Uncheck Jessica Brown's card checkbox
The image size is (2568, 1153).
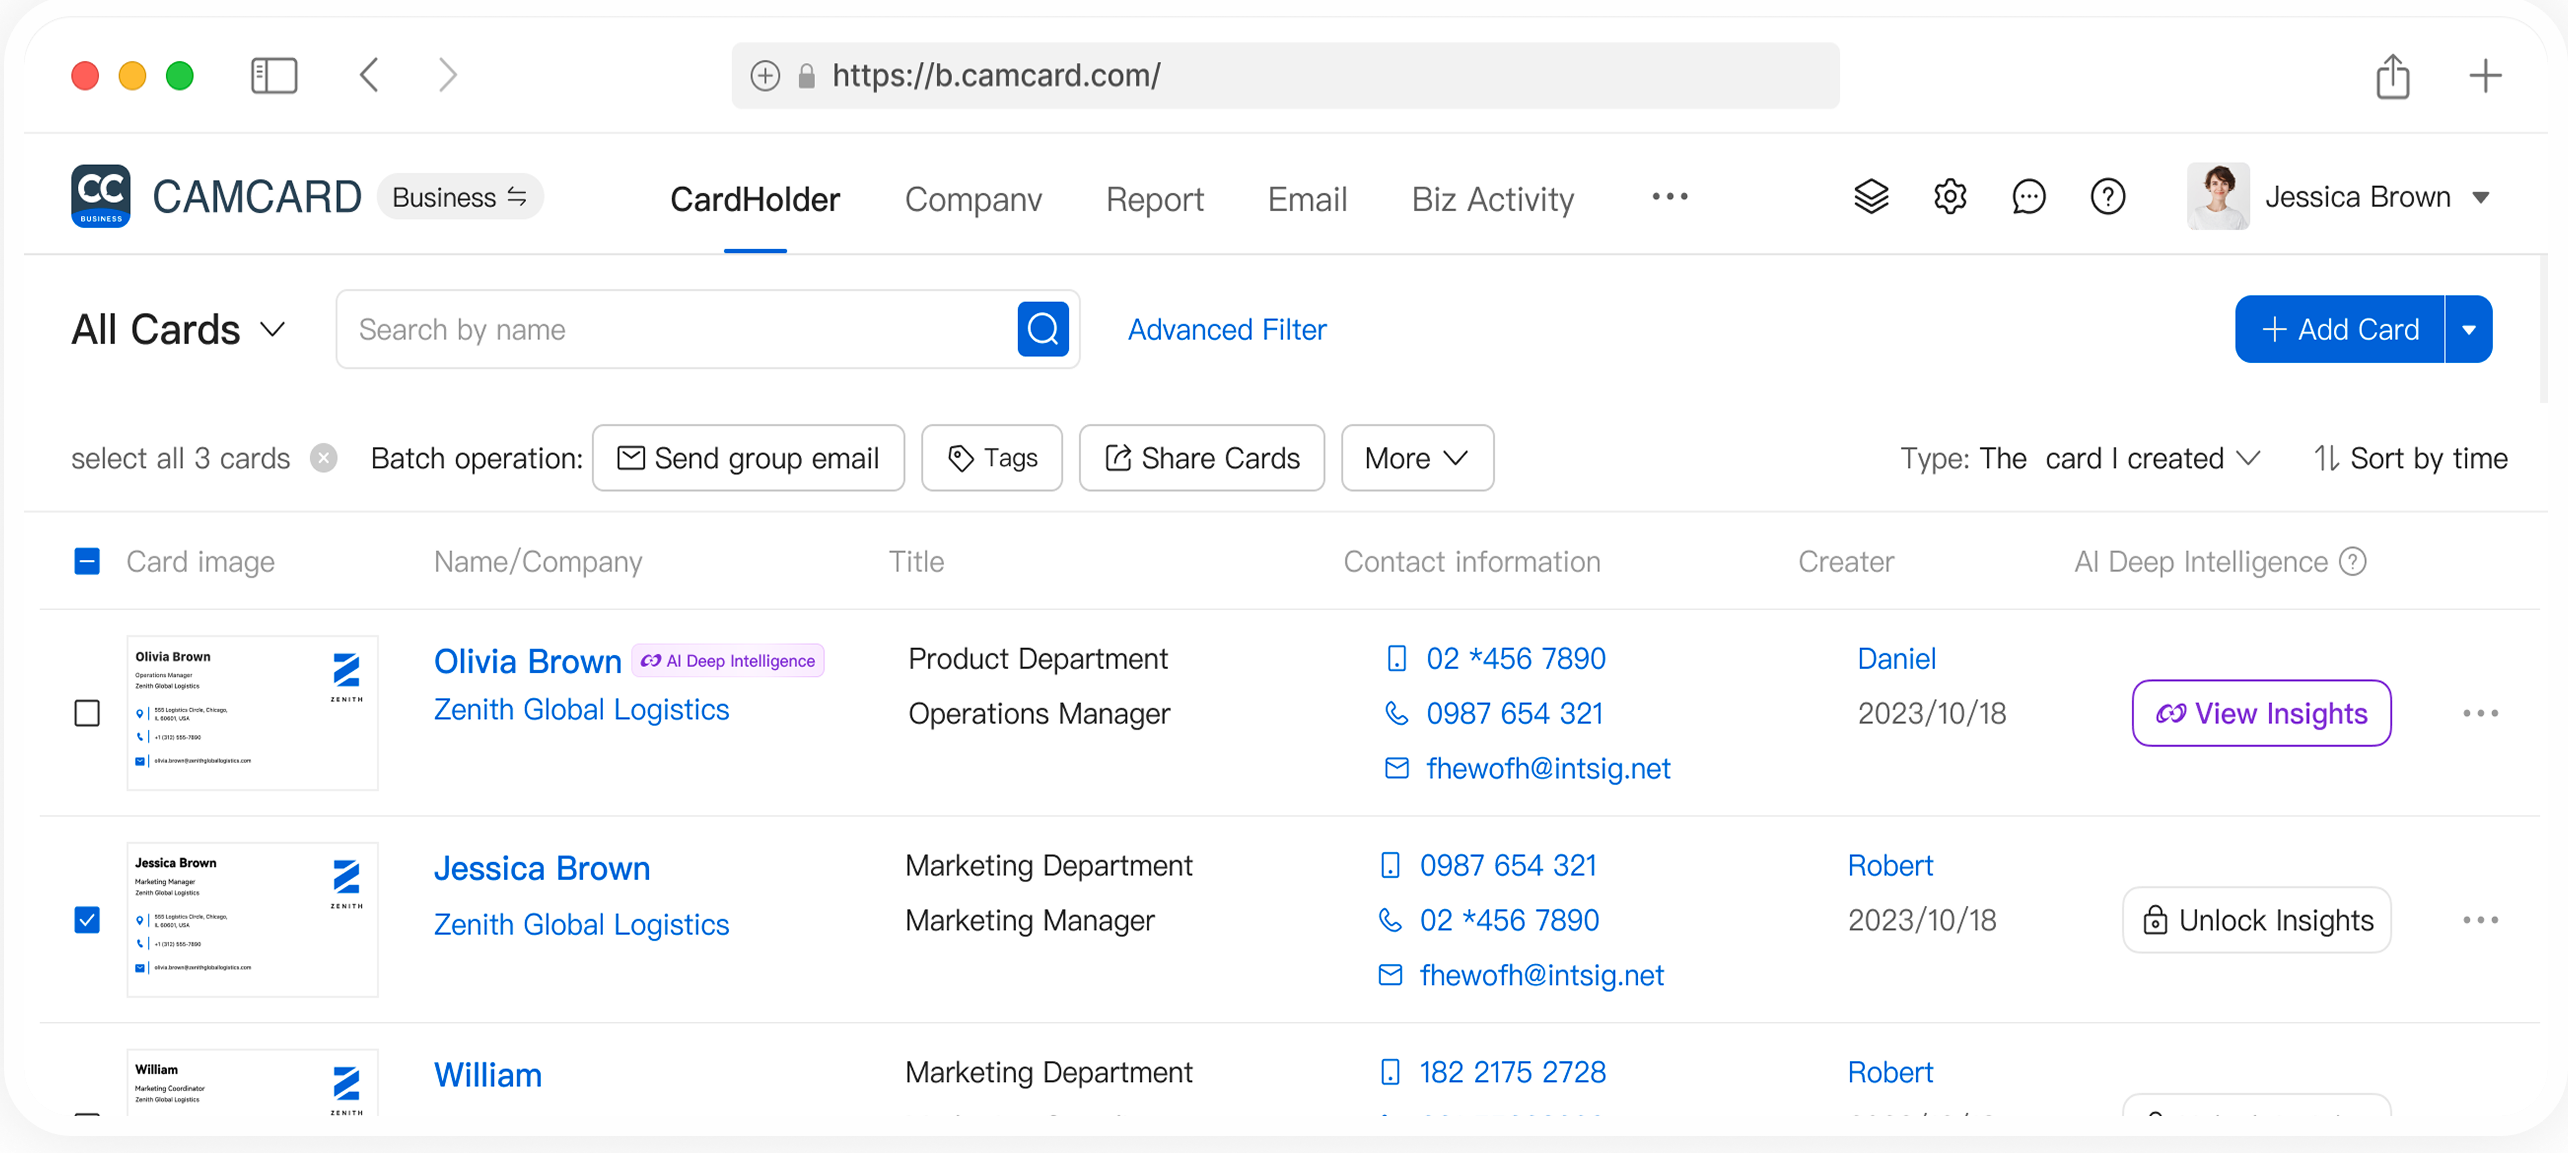coord(87,920)
